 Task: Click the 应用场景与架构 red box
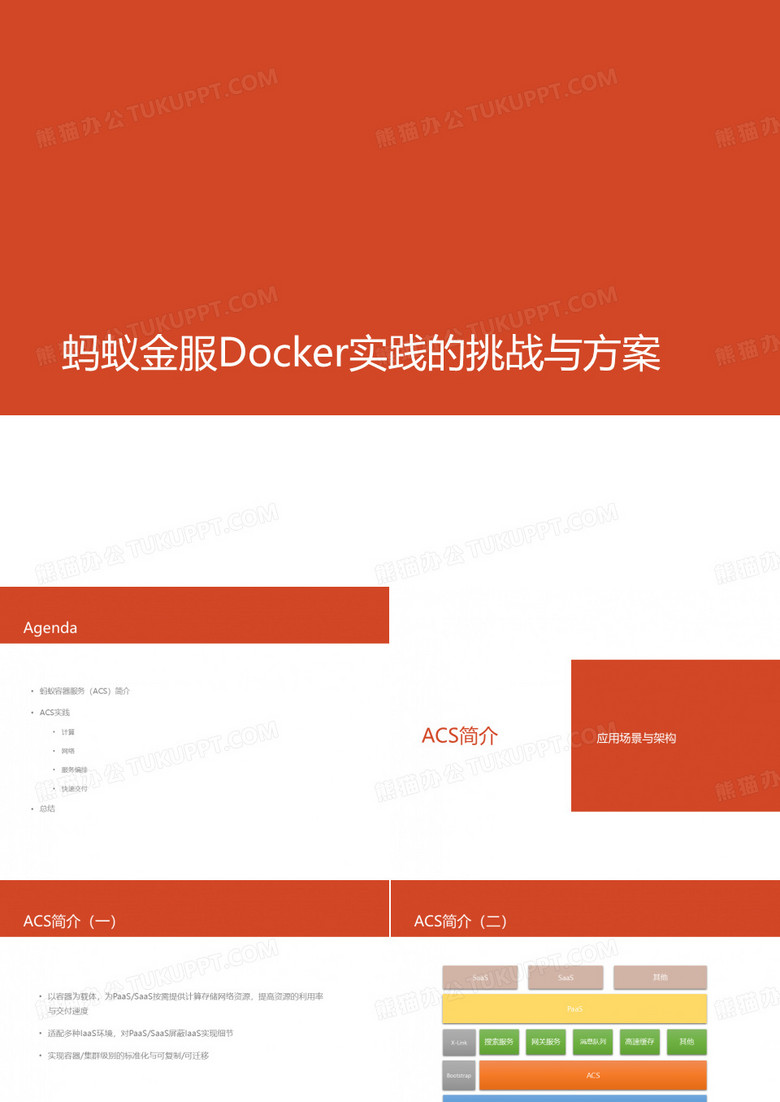tap(675, 736)
